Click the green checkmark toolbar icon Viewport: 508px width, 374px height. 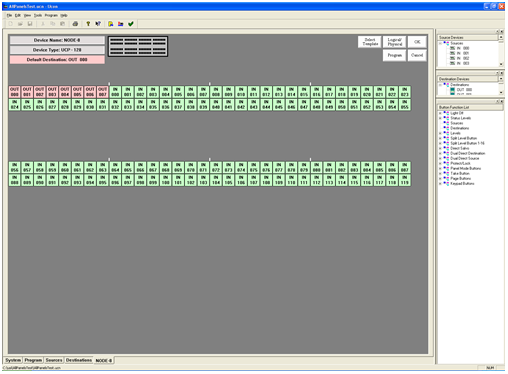(131, 24)
